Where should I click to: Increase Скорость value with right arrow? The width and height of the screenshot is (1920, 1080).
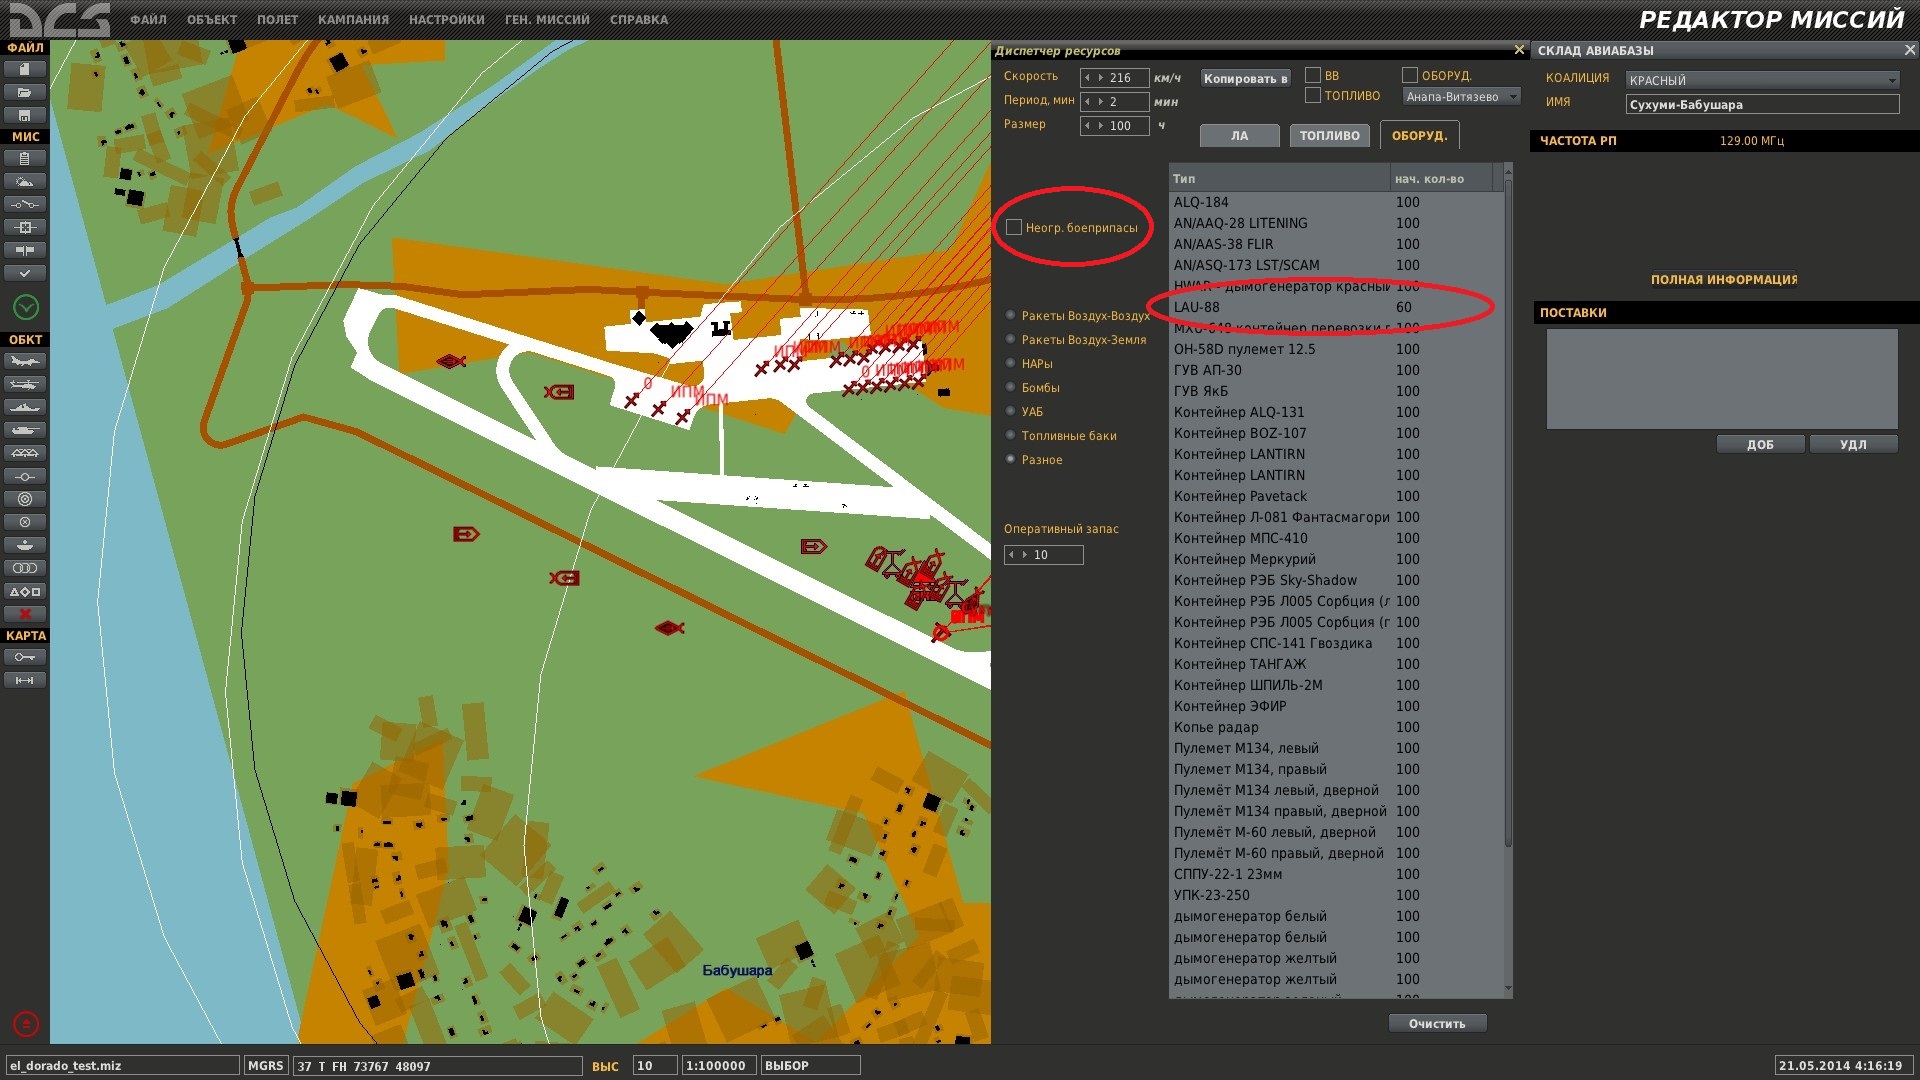coord(1101,77)
